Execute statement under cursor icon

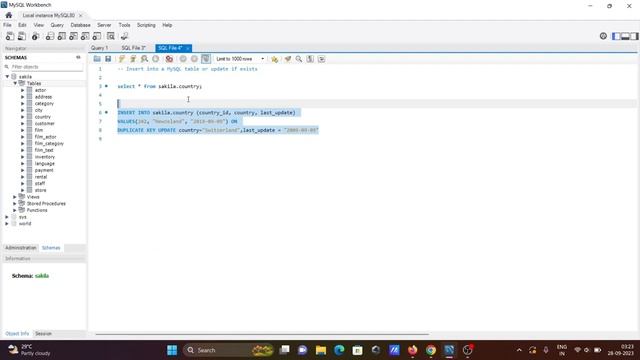(133, 59)
